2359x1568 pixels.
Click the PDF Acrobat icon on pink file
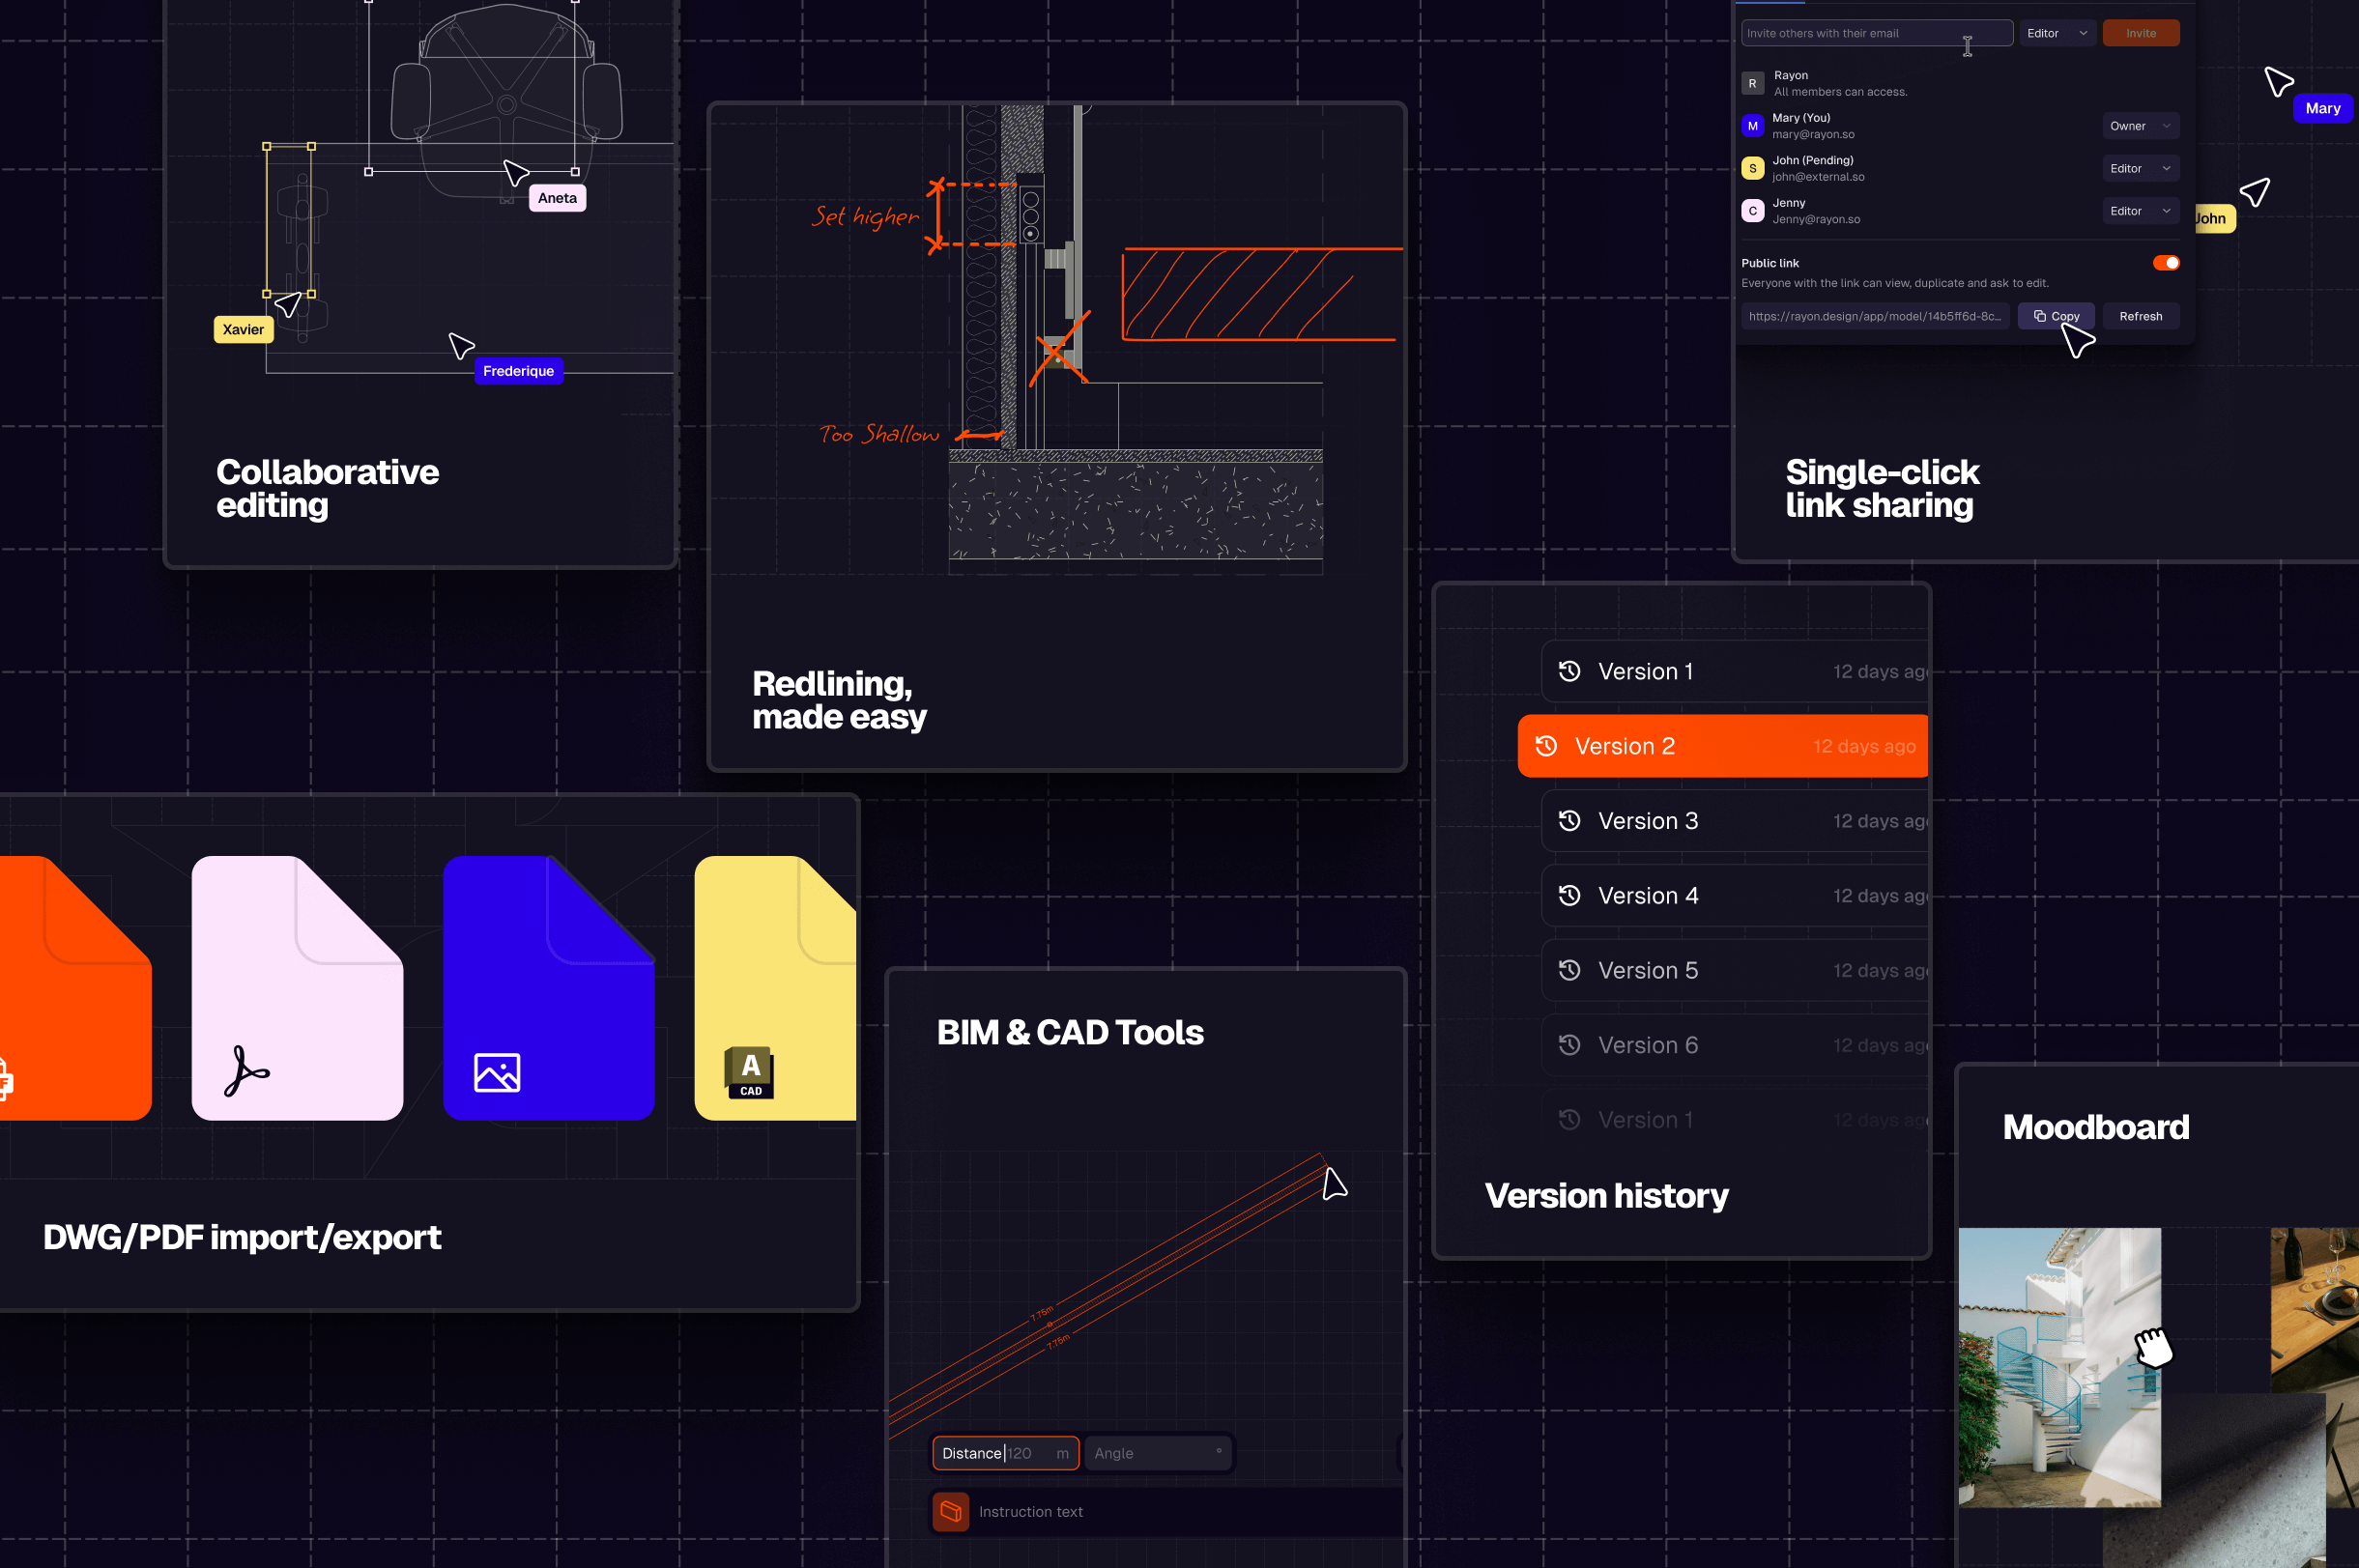pyautogui.click(x=246, y=1071)
